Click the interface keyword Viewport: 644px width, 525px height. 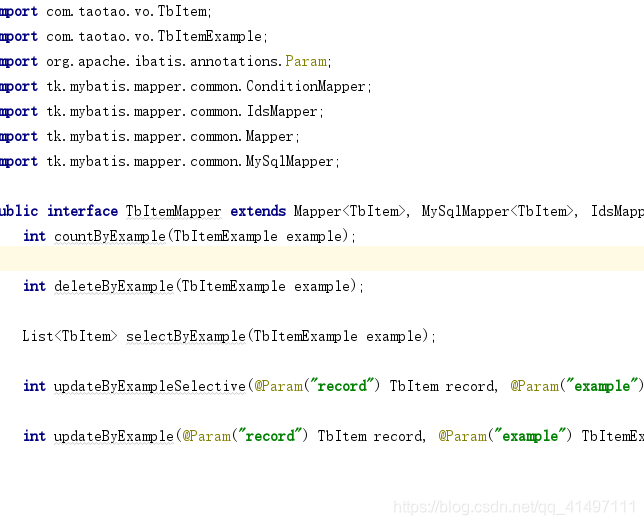coord(83,211)
